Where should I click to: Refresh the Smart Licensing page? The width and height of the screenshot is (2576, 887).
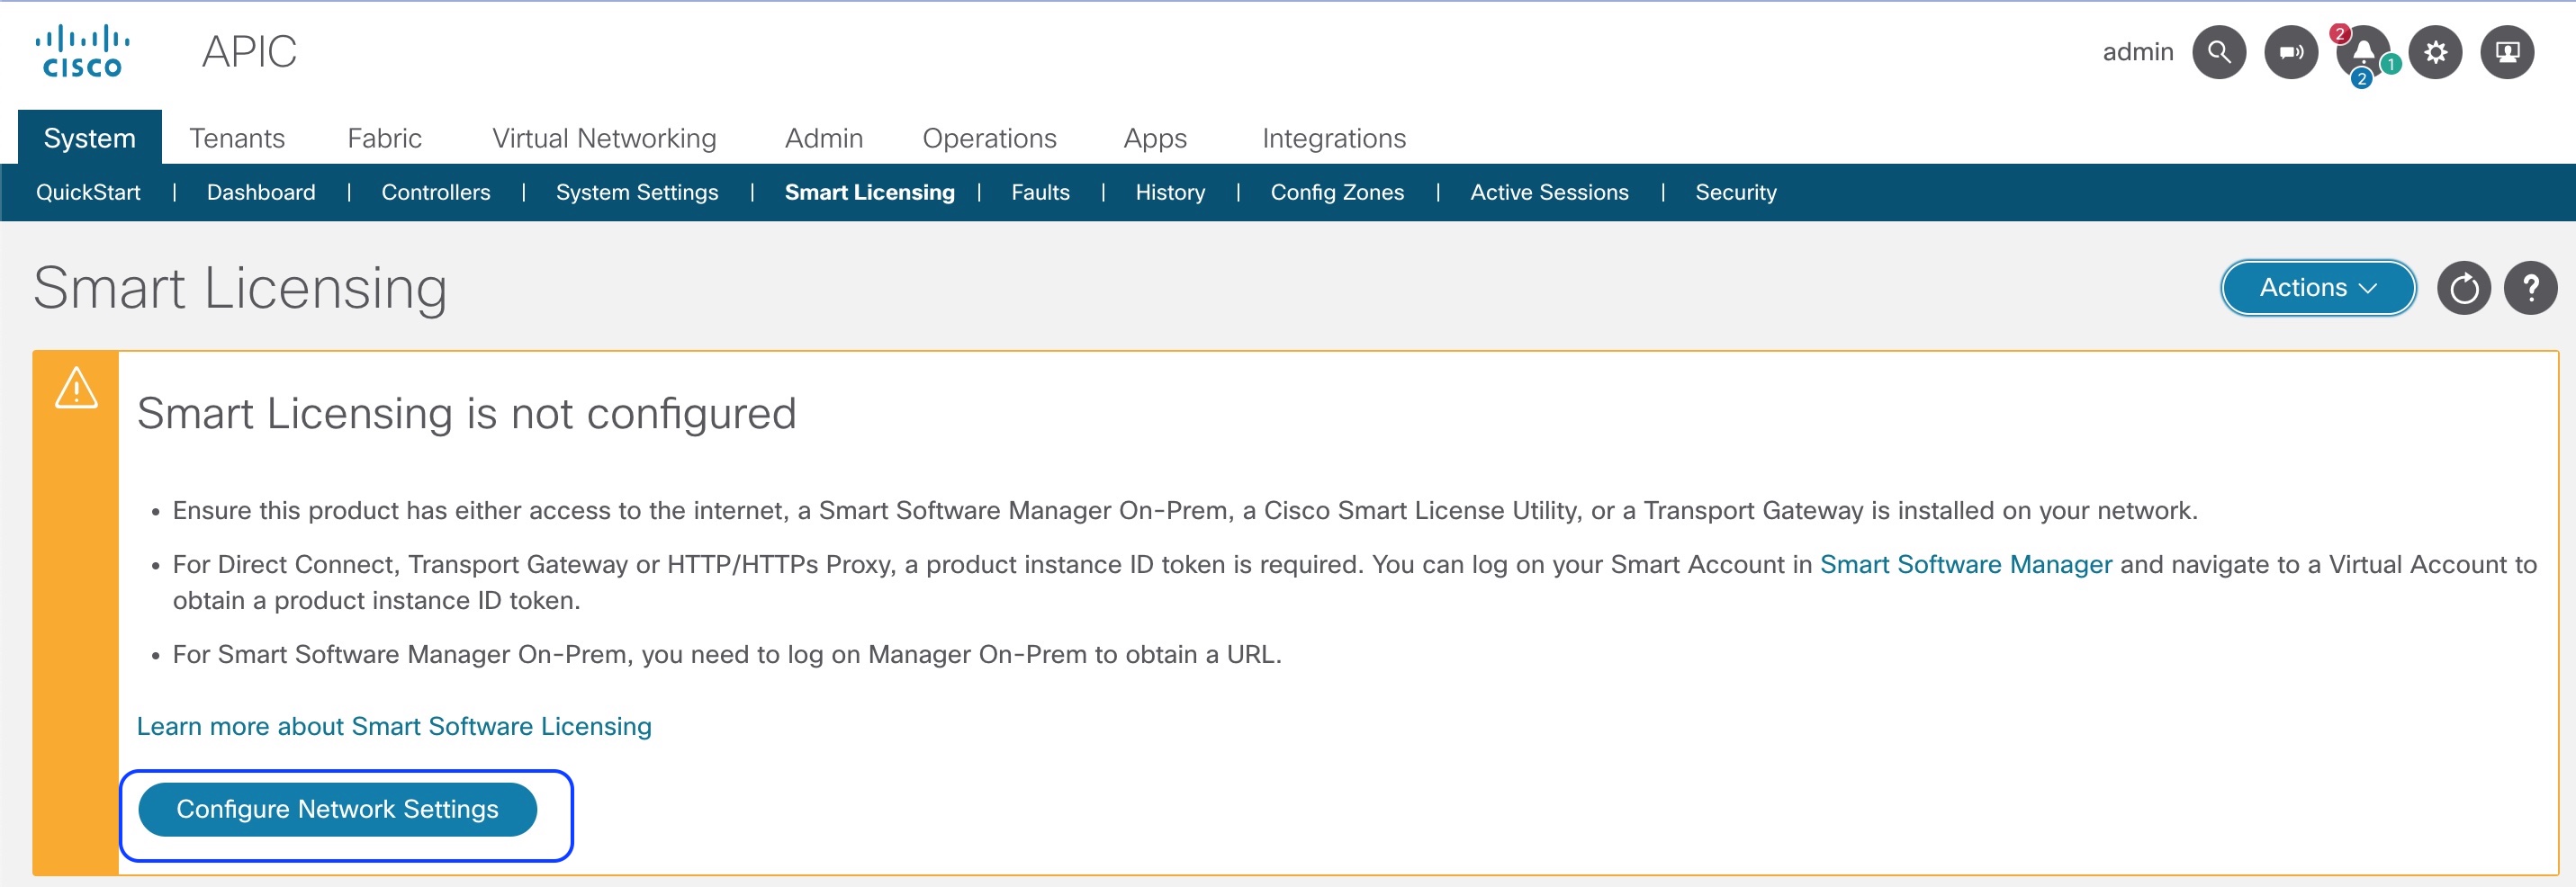[x=2464, y=289]
